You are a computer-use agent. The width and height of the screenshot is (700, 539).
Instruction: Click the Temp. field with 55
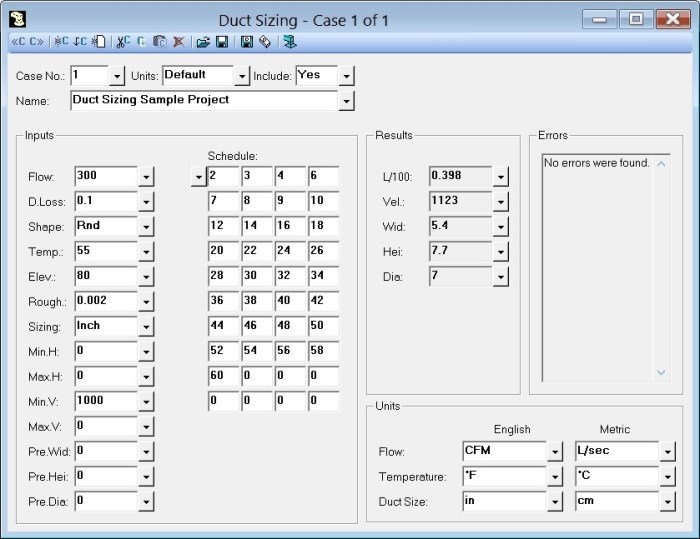point(106,251)
